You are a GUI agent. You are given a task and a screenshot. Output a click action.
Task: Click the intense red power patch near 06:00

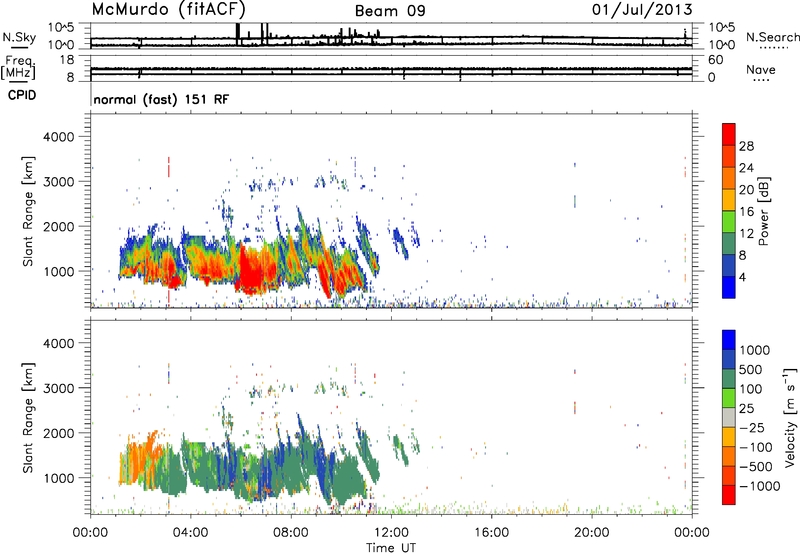coord(253,270)
